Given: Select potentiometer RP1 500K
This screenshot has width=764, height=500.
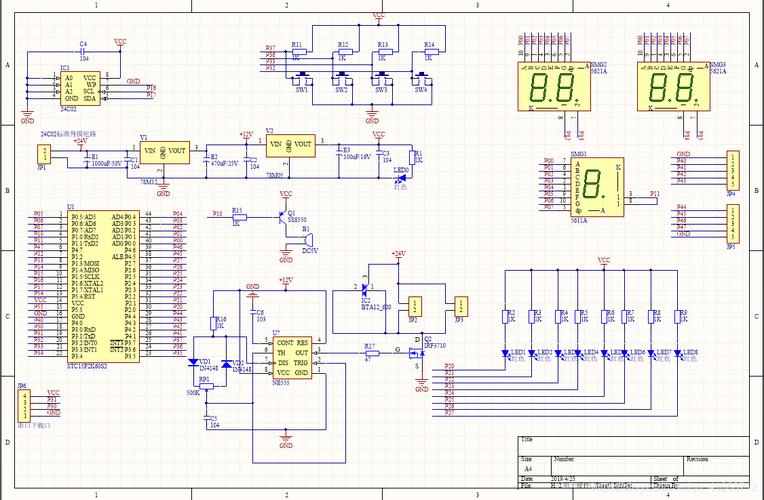Looking at the screenshot, I should point(207,386).
